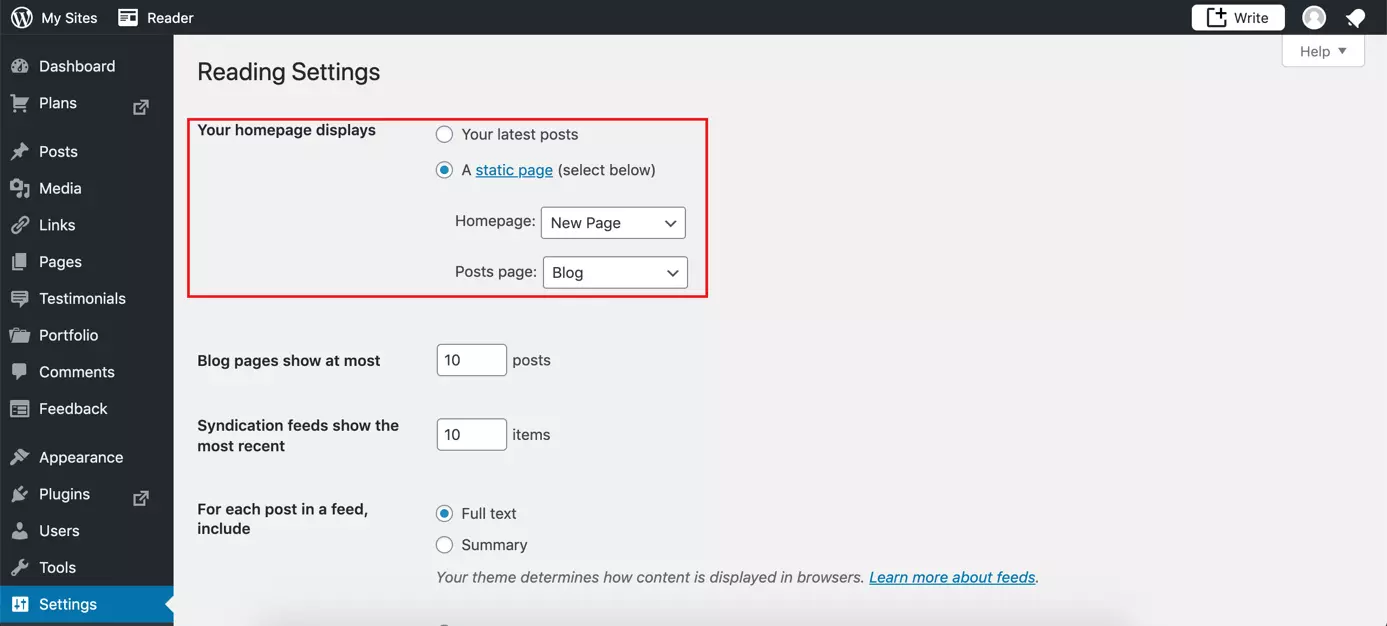Open Dashboard via its gauge icon
The image size is (1387, 626).
[20, 66]
